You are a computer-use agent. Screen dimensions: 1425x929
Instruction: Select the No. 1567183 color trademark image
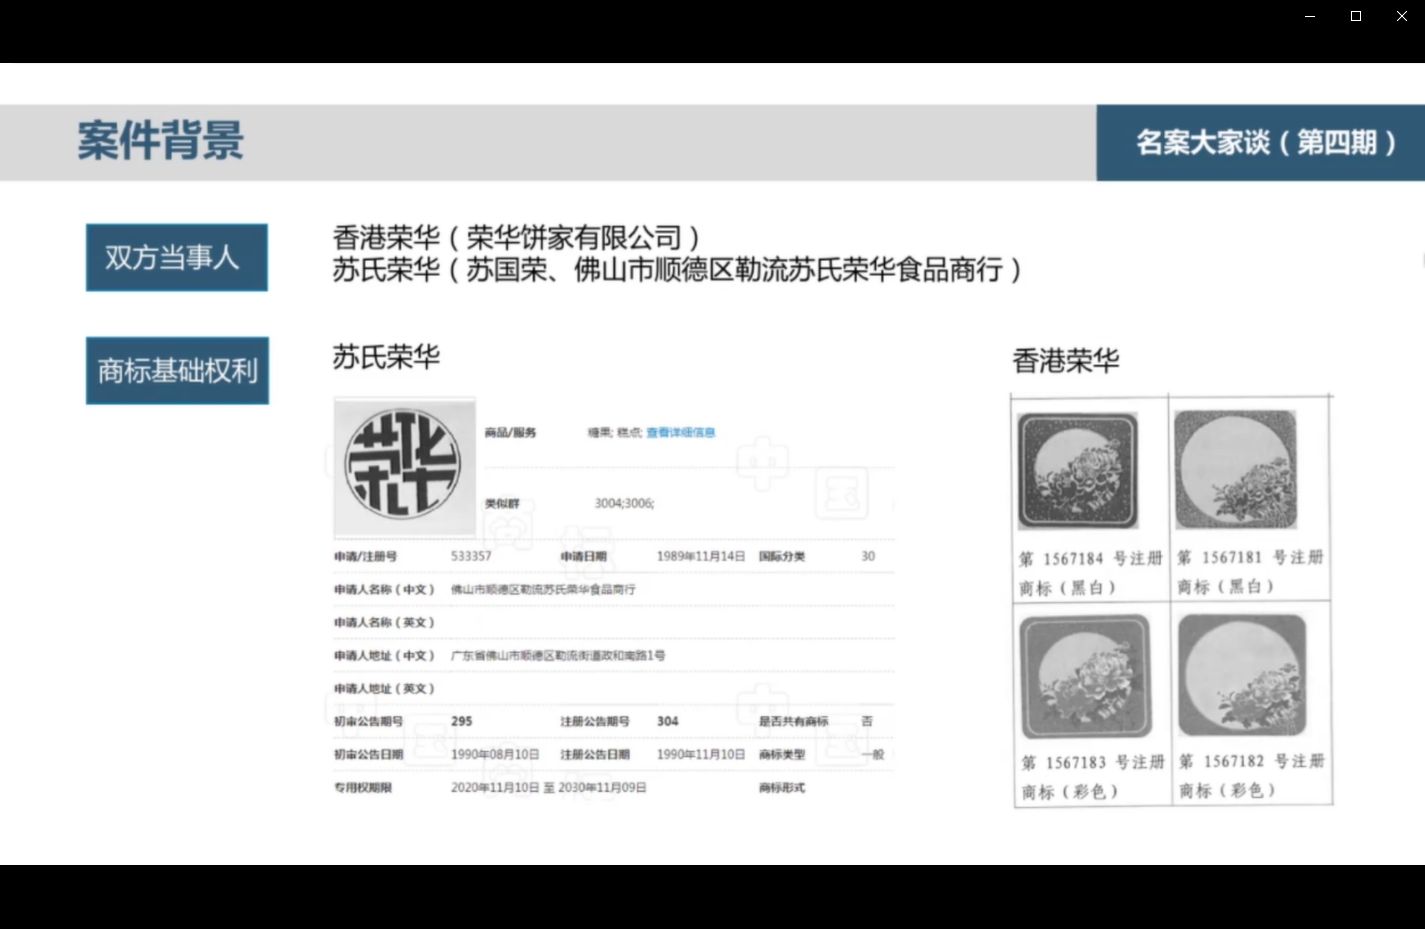[x=1085, y=677]
